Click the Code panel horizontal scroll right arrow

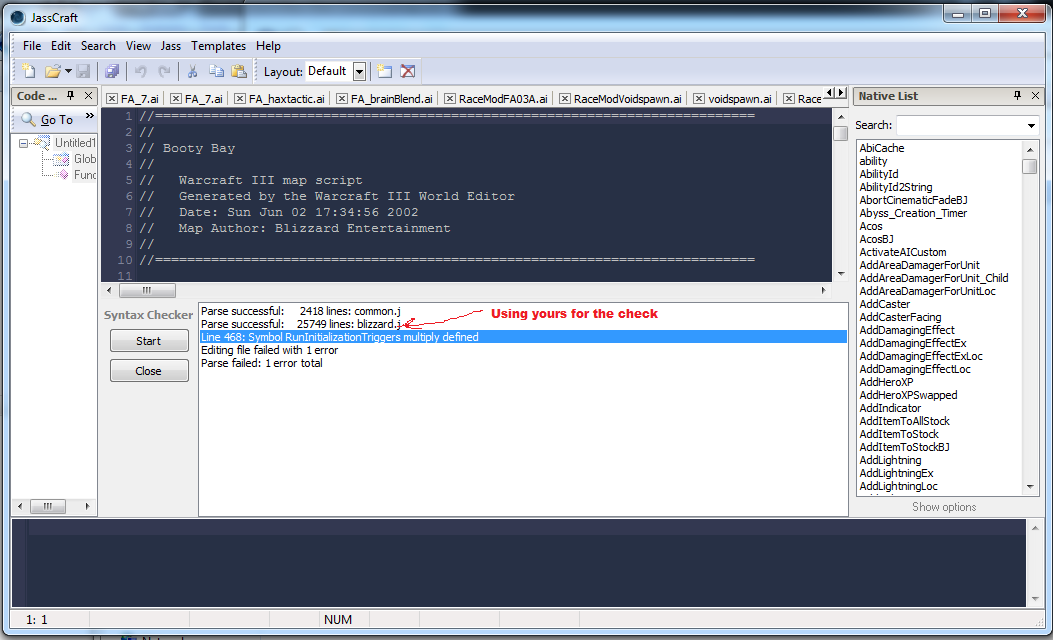87,506
